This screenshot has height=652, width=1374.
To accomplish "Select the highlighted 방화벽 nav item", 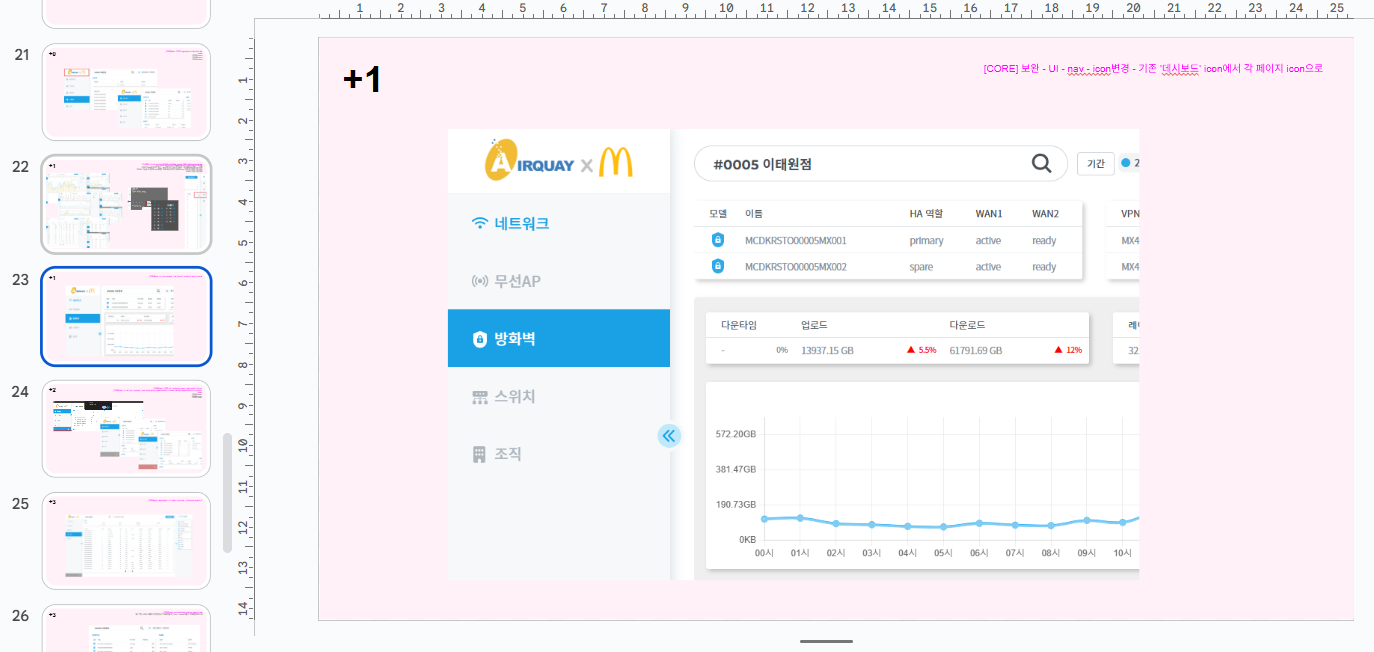I will click(559, 339).
